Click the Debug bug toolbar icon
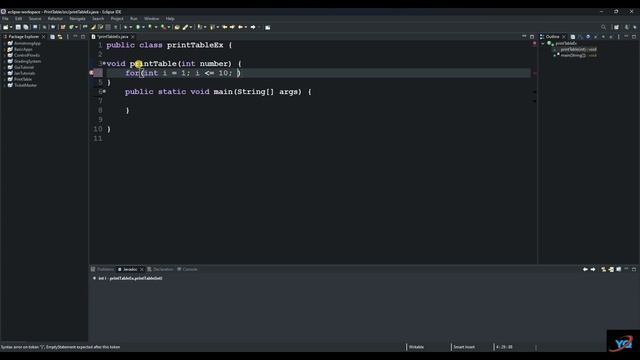 pyautogui.click(x=126, y=27)
